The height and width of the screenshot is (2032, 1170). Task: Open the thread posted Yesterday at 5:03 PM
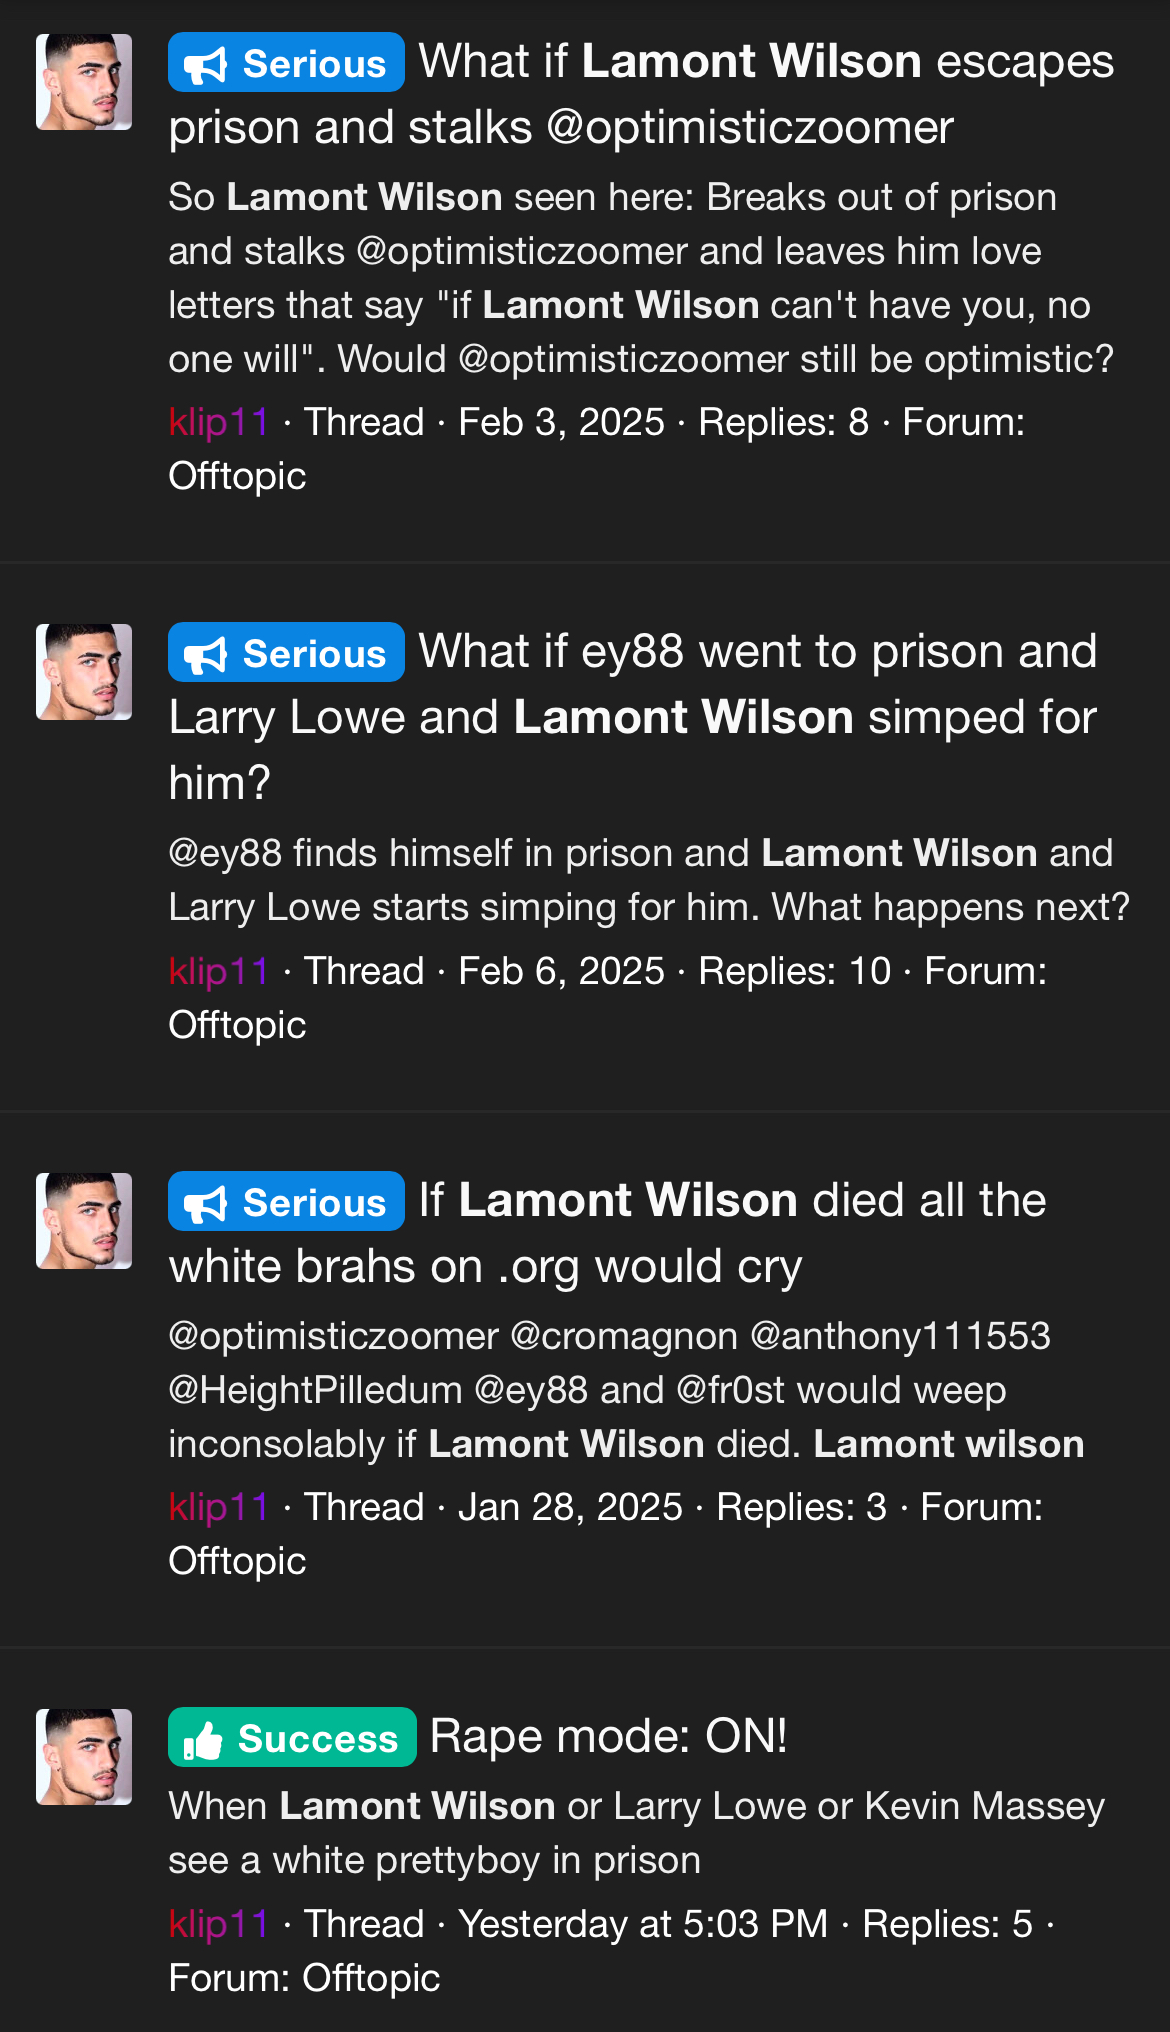pyautogui.click(x=608, y=1737)
